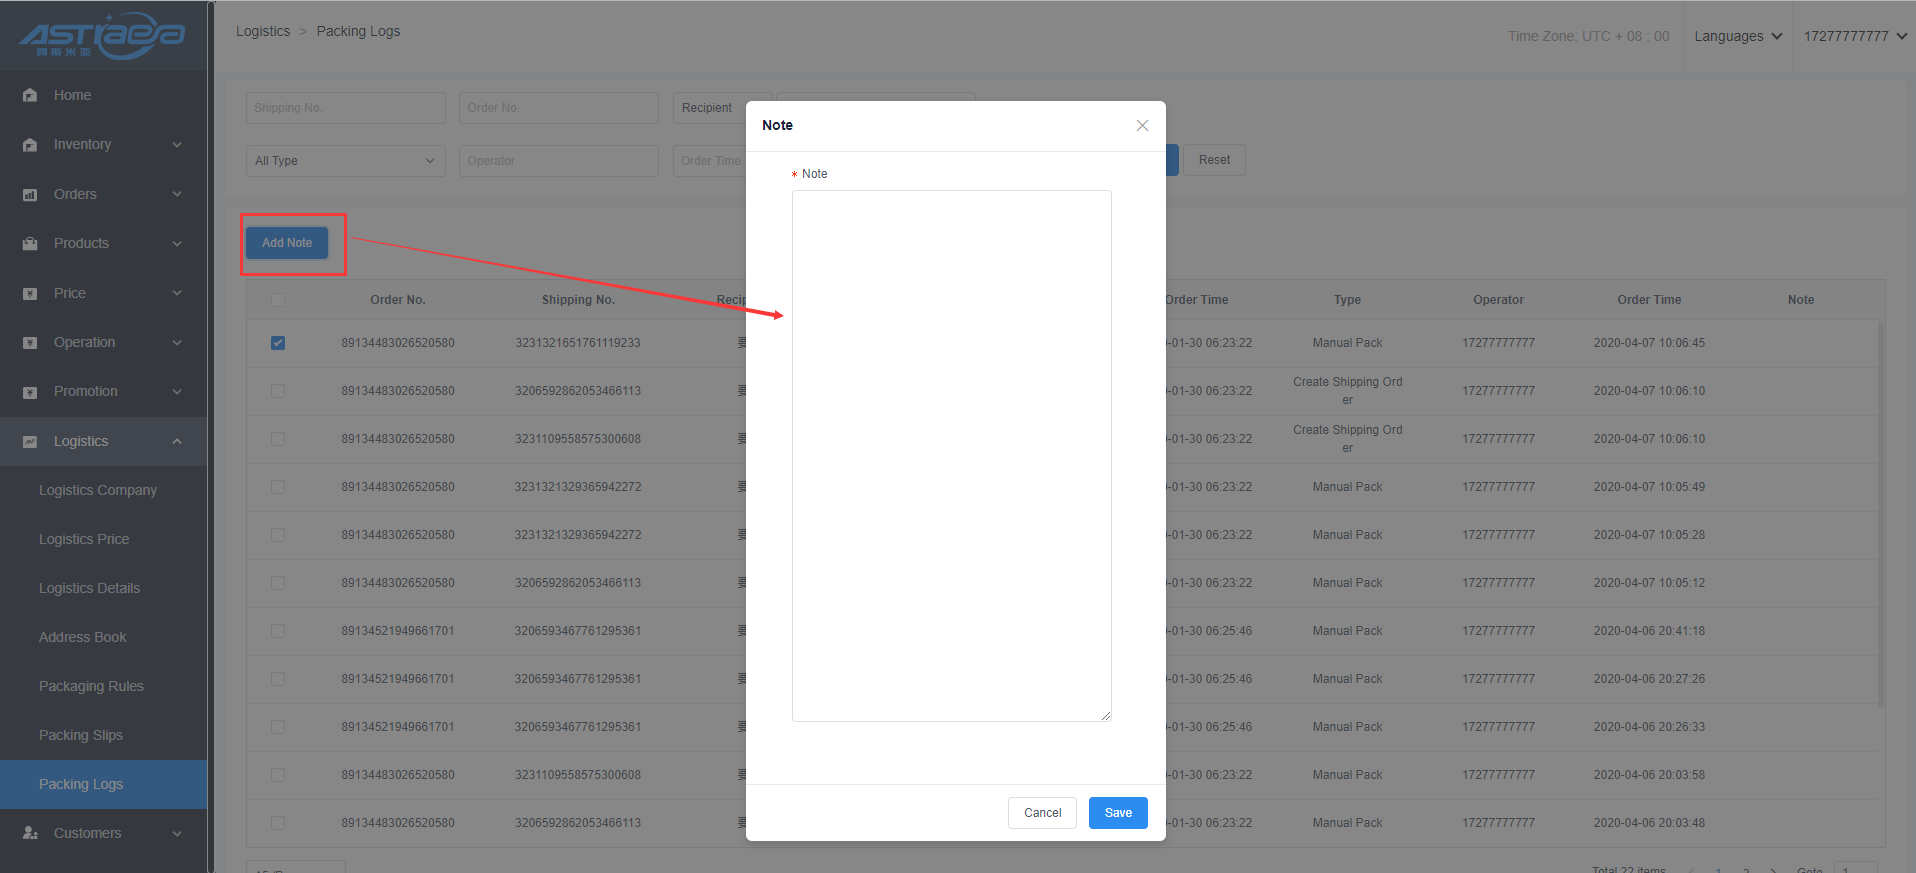
Task: Toggle the select-all header checkbox
Action: coord(278,300)
